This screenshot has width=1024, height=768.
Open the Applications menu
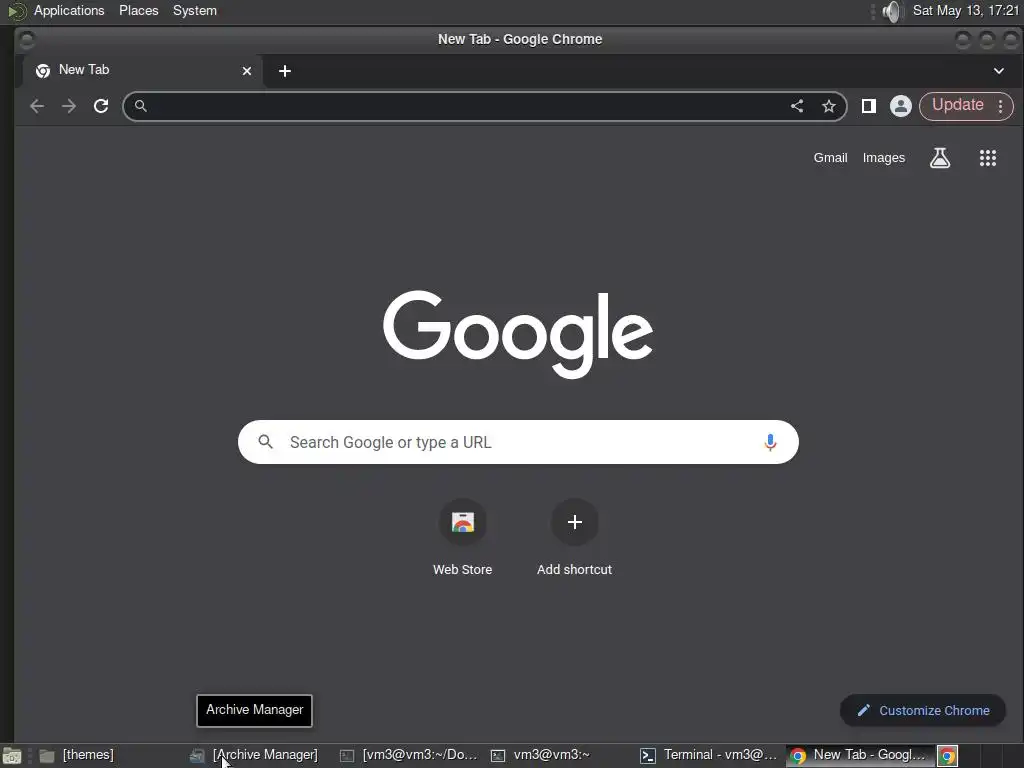click(x=69, y=10)
